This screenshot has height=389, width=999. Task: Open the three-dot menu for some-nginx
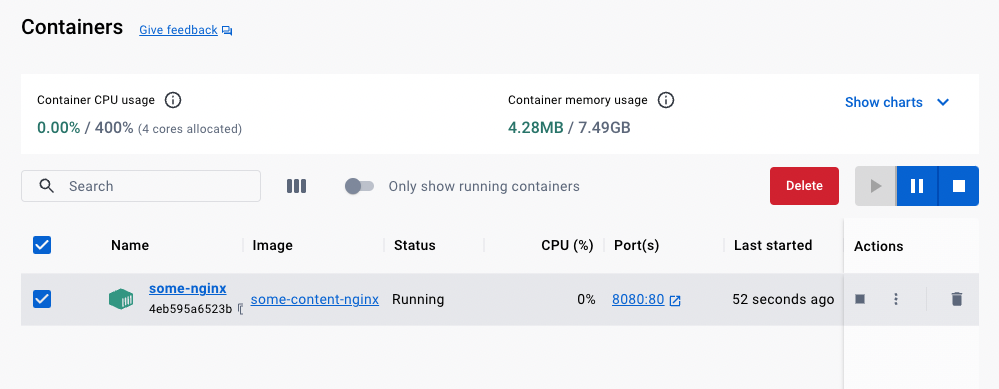pyautogui.click(x=896, y=299)
